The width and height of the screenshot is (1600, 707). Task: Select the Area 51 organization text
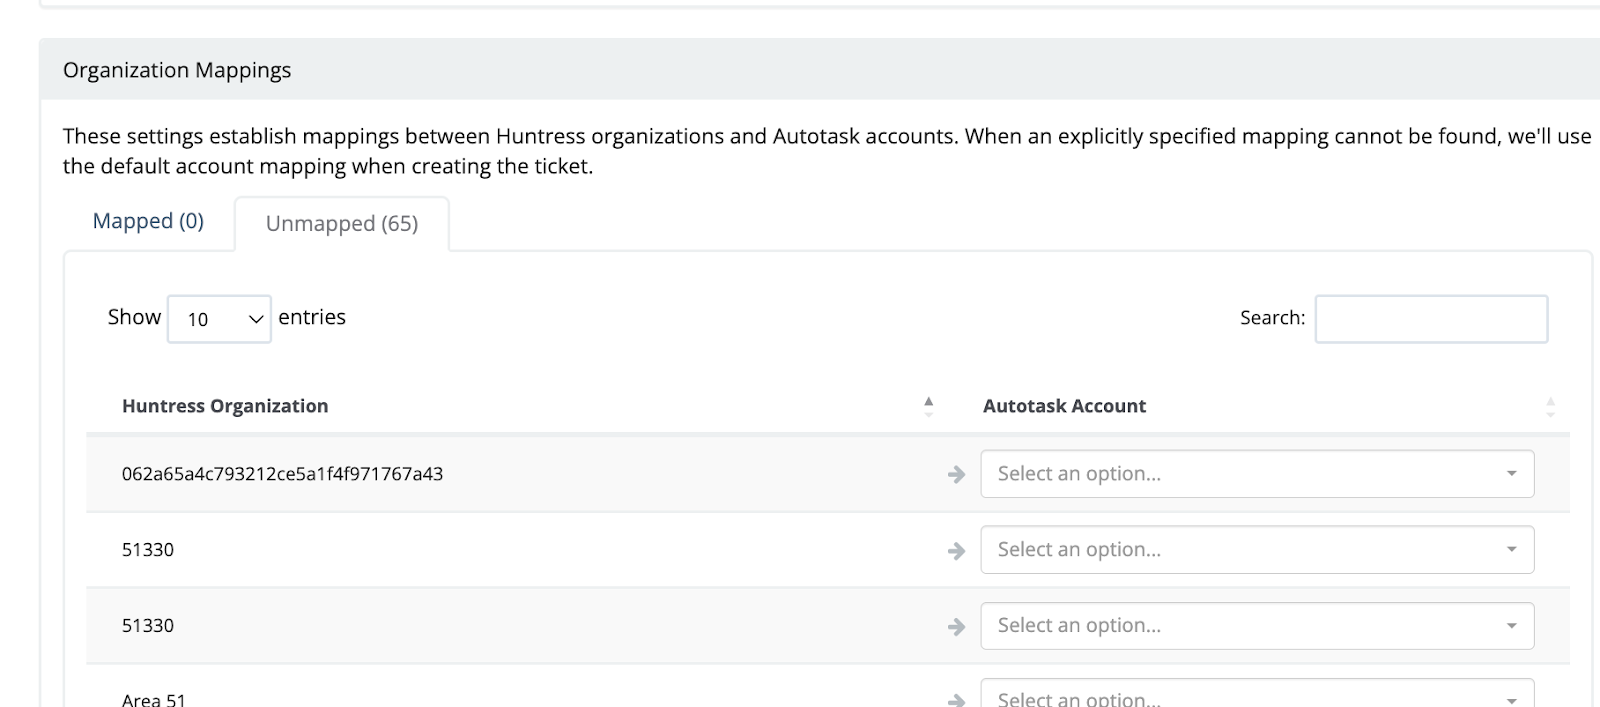(154, 700)
